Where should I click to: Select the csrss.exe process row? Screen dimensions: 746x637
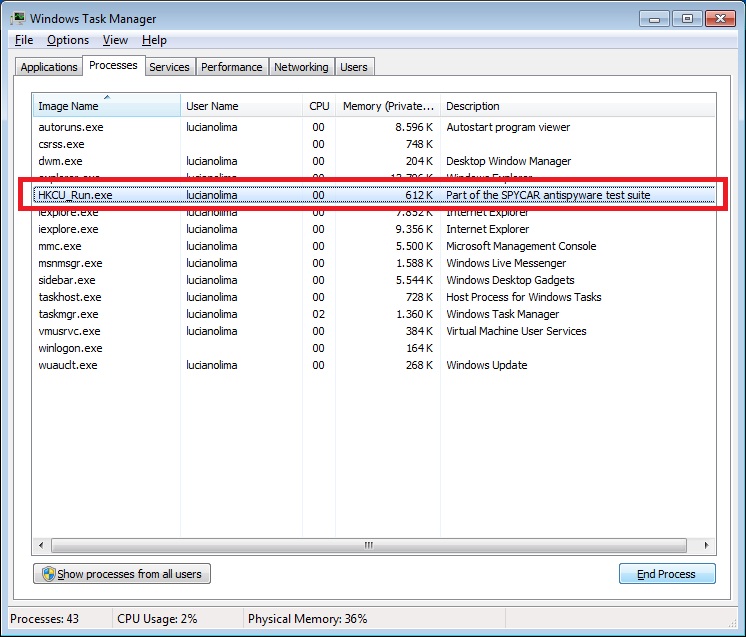(x=374, y=144)
